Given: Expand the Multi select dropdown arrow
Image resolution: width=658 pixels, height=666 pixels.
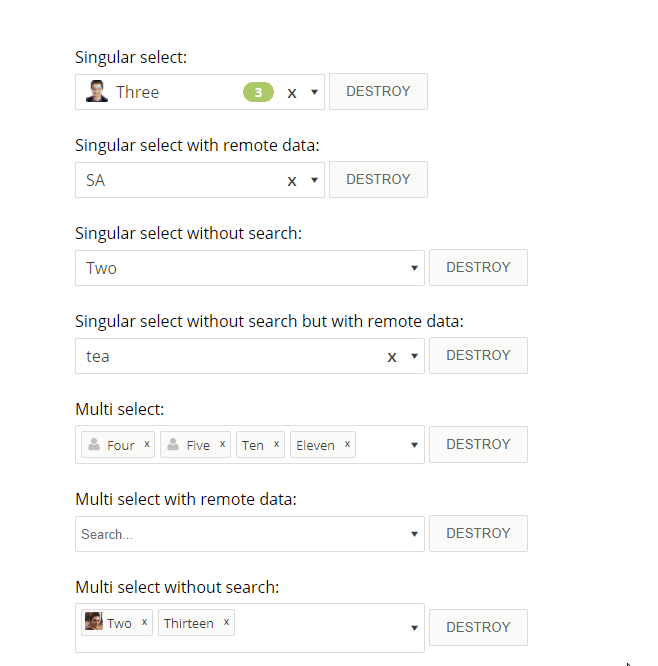Looking at the screenshot, I should 414,445.
